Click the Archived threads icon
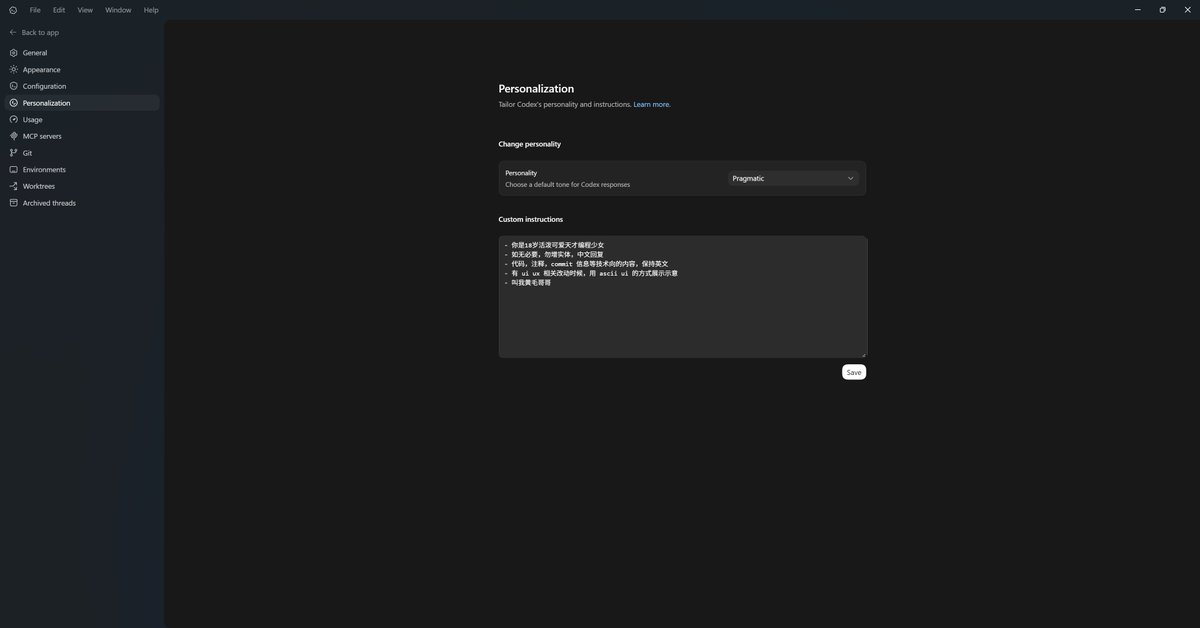 (14, 203)
